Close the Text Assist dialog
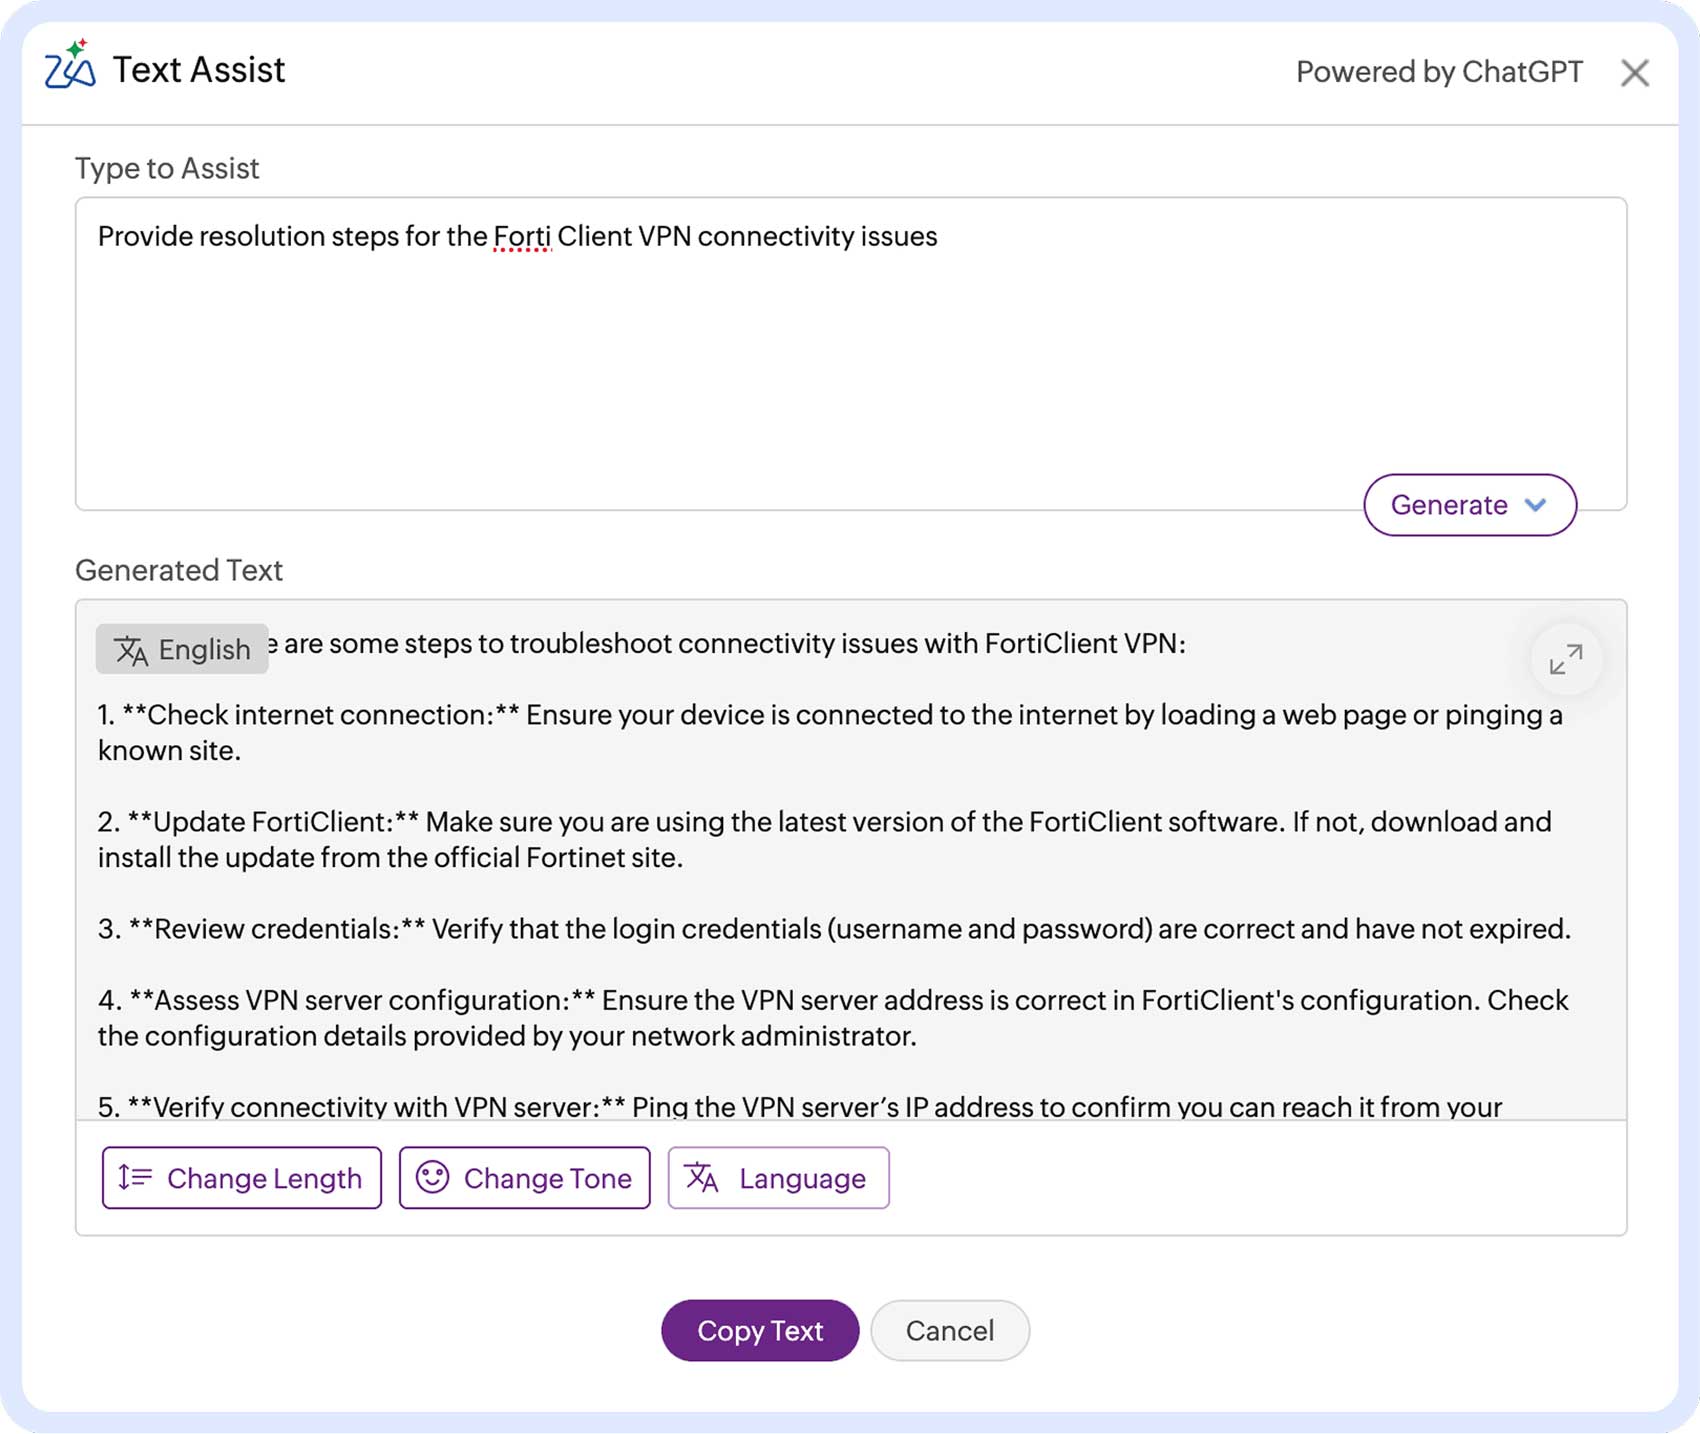Viewport: 1700px width, 1434px height. click(x=1635, y=73)
